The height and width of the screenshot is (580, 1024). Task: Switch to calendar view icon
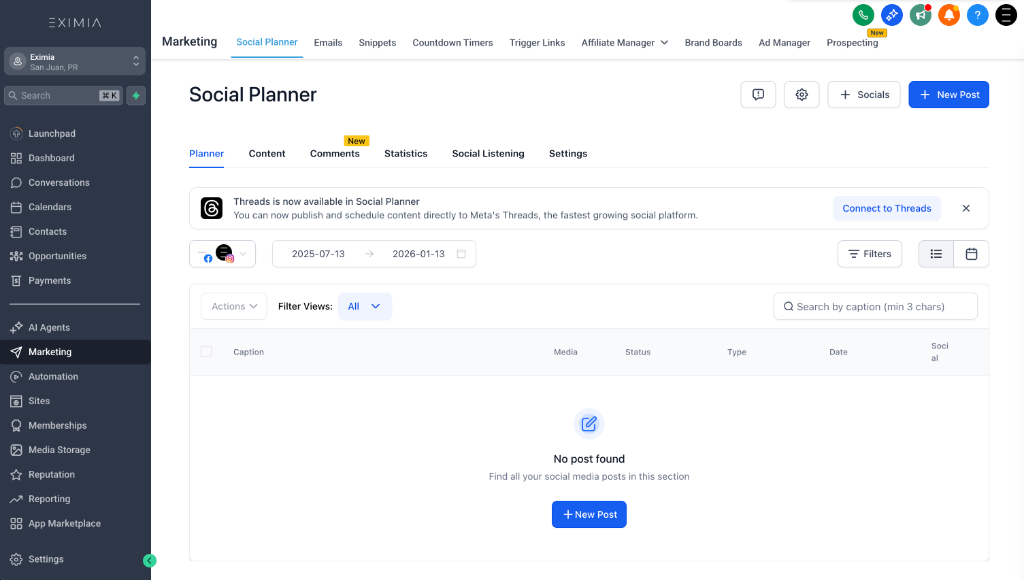[x=971, y=254]
